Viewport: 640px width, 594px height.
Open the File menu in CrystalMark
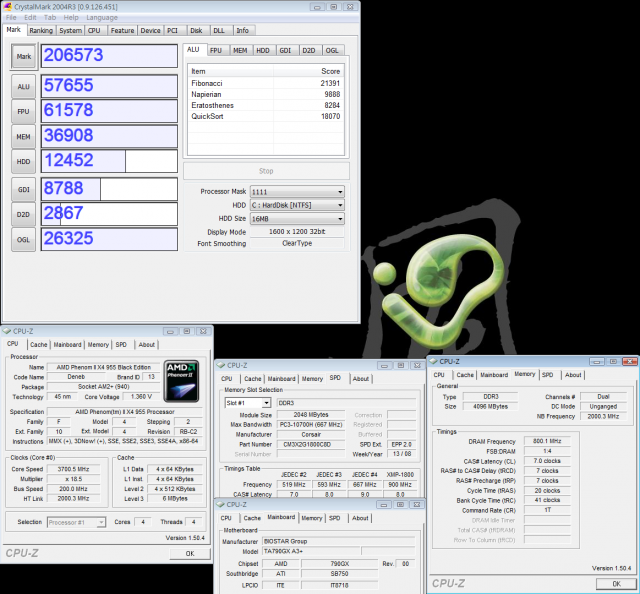pyautogui.click(x=11, y=18)
